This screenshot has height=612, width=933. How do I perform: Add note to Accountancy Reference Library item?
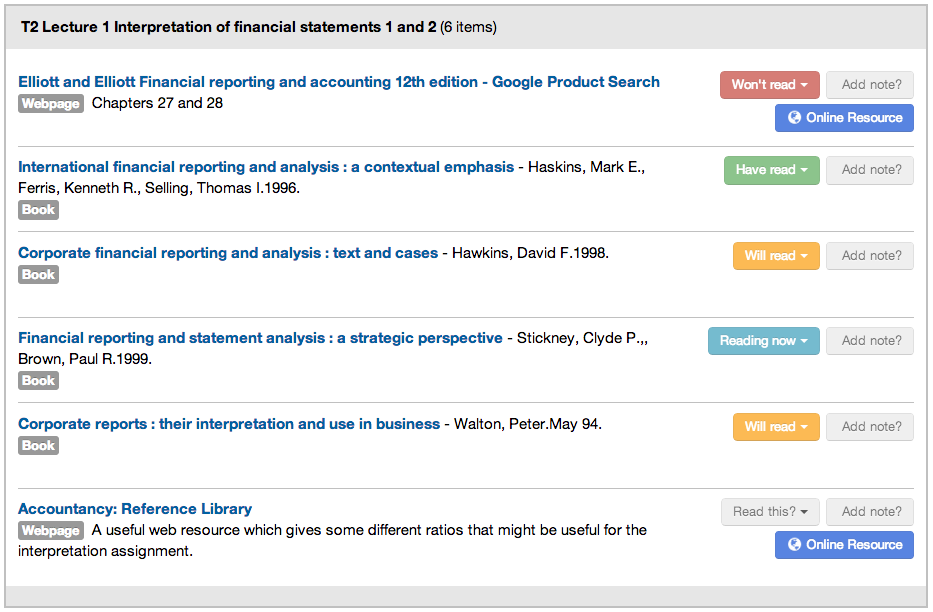[869, 511]
